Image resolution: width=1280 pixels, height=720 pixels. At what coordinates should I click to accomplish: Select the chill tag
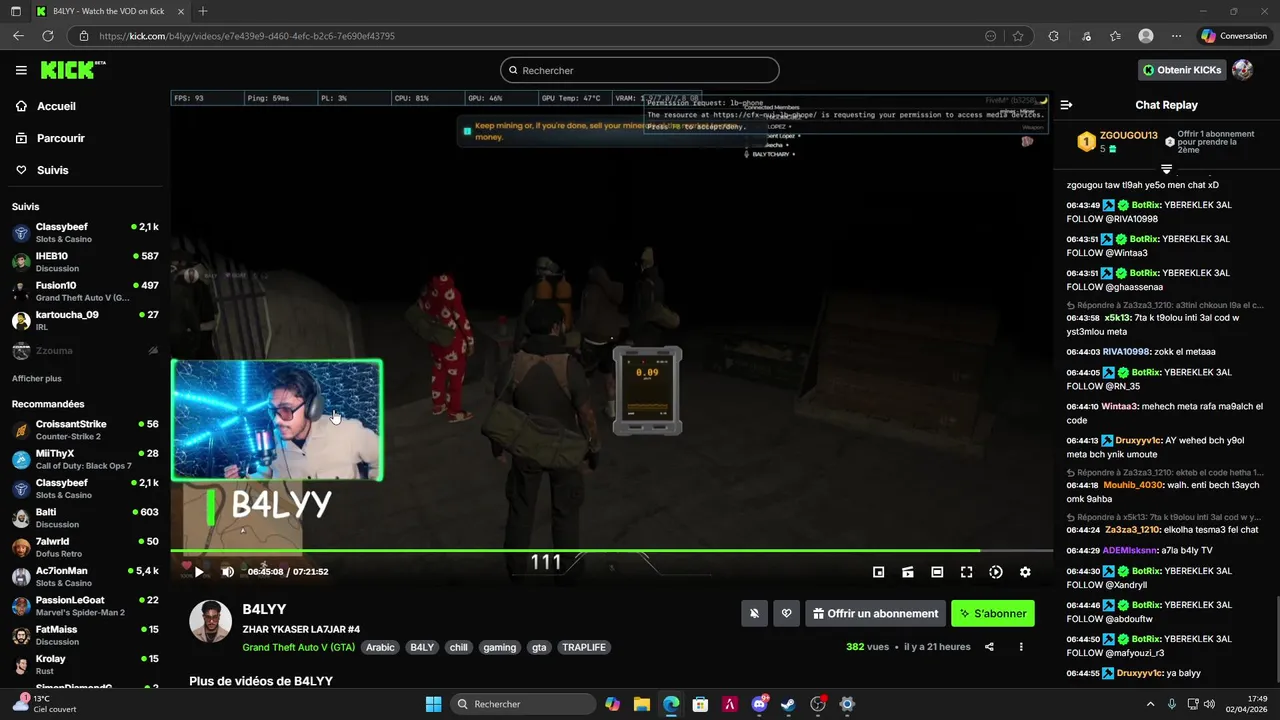coord(458,647)
